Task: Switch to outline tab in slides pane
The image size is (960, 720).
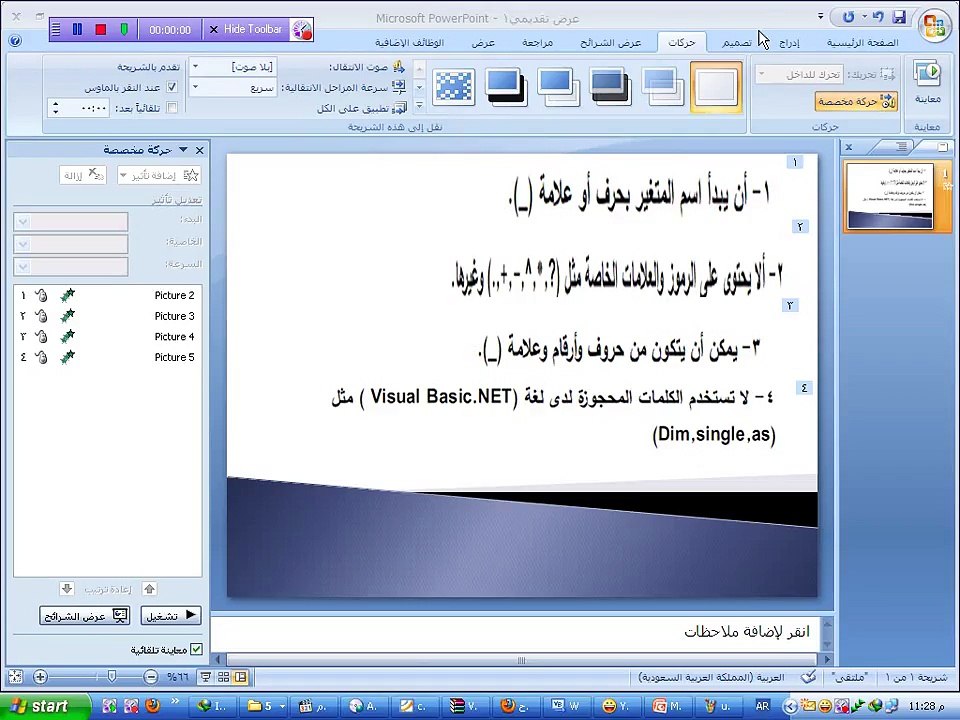Action: (x=902, y=146)
